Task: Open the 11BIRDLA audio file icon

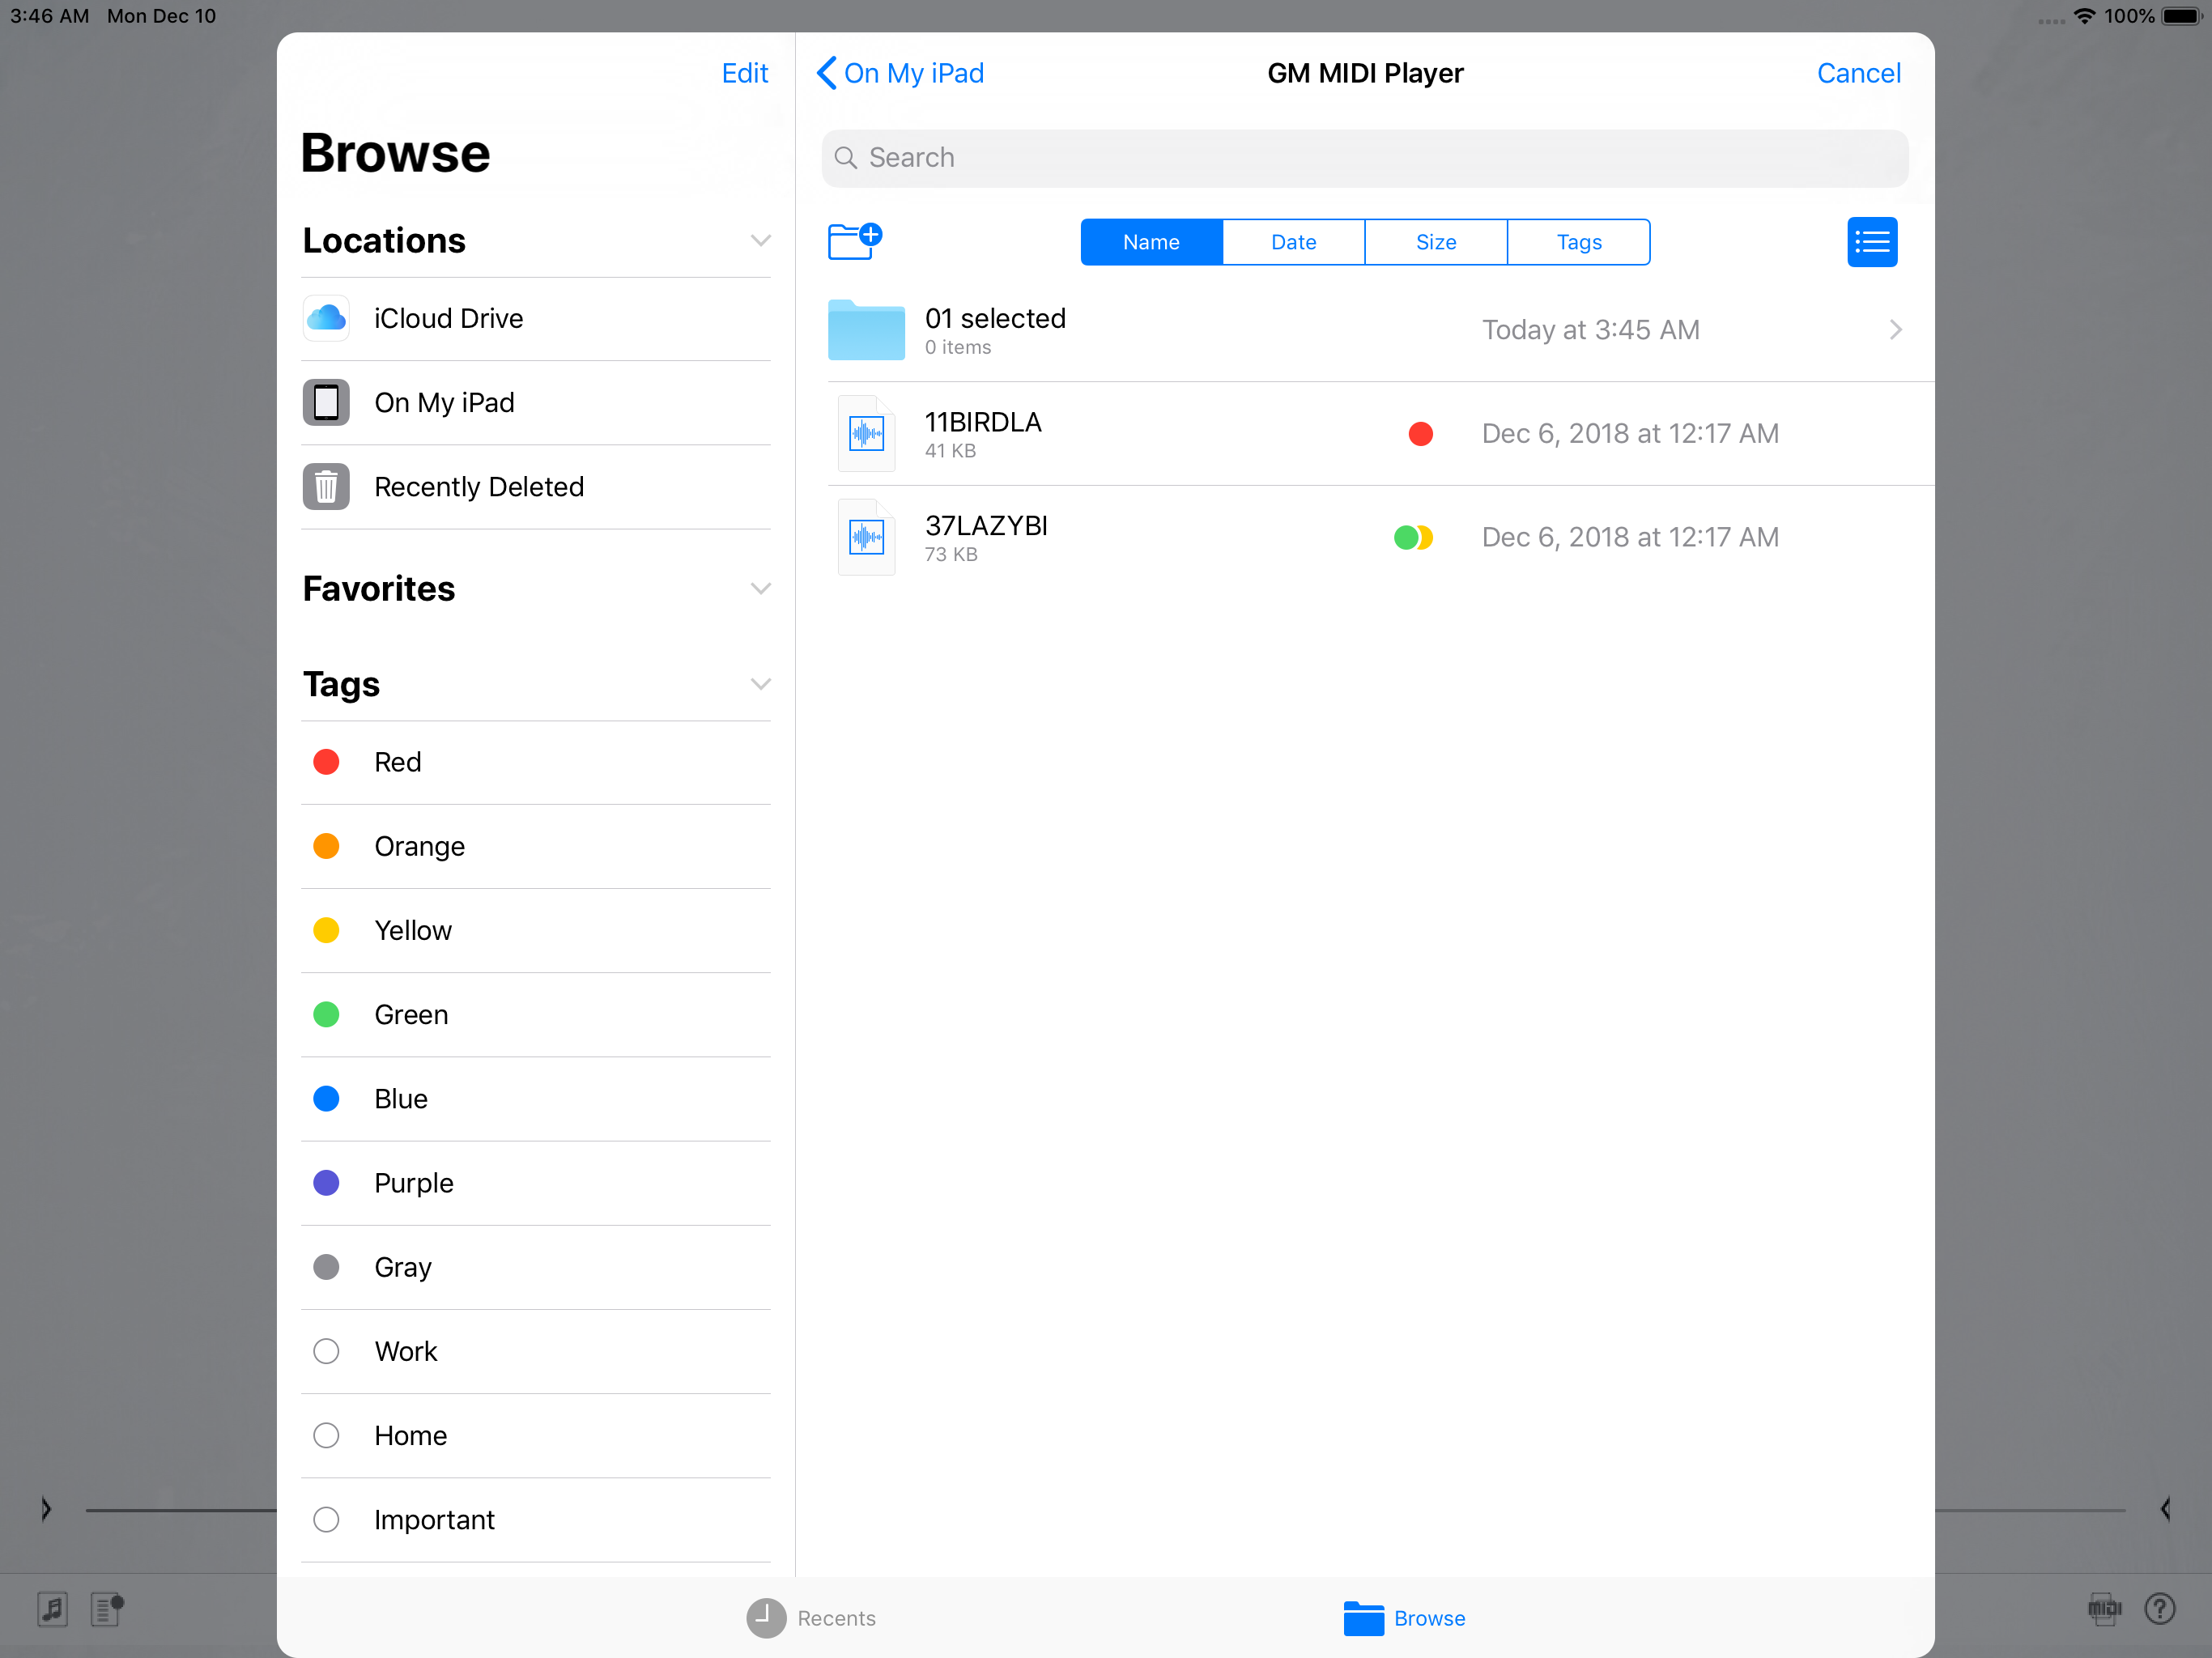Action: click(866, 434)
